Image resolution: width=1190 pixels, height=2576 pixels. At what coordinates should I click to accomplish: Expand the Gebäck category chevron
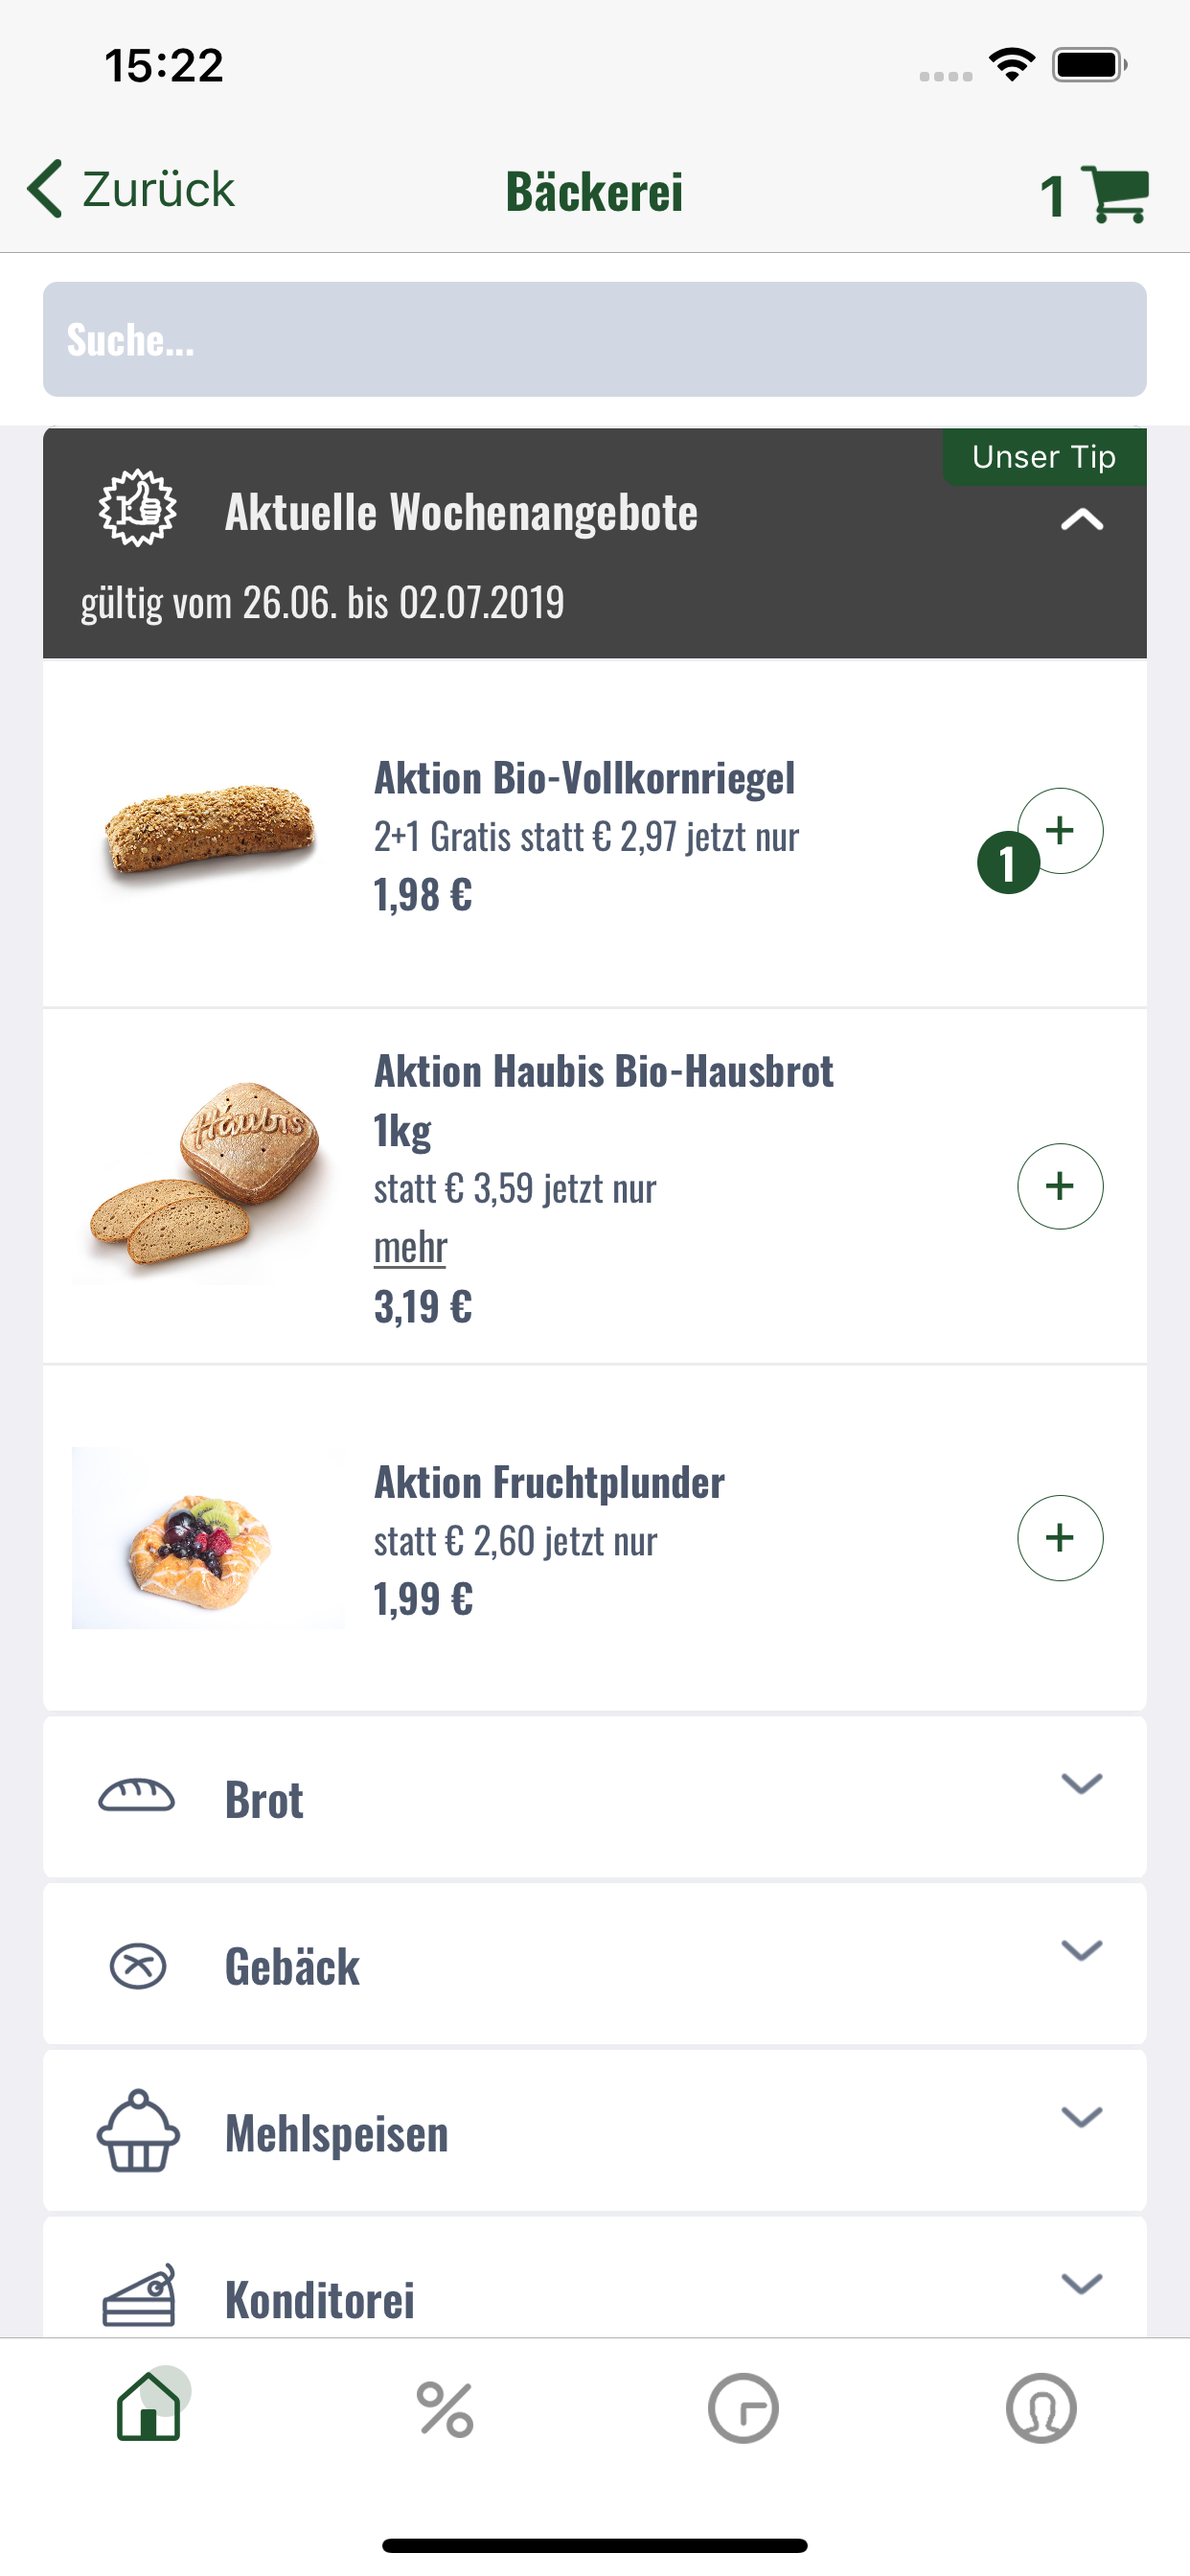[1081, 1950]
